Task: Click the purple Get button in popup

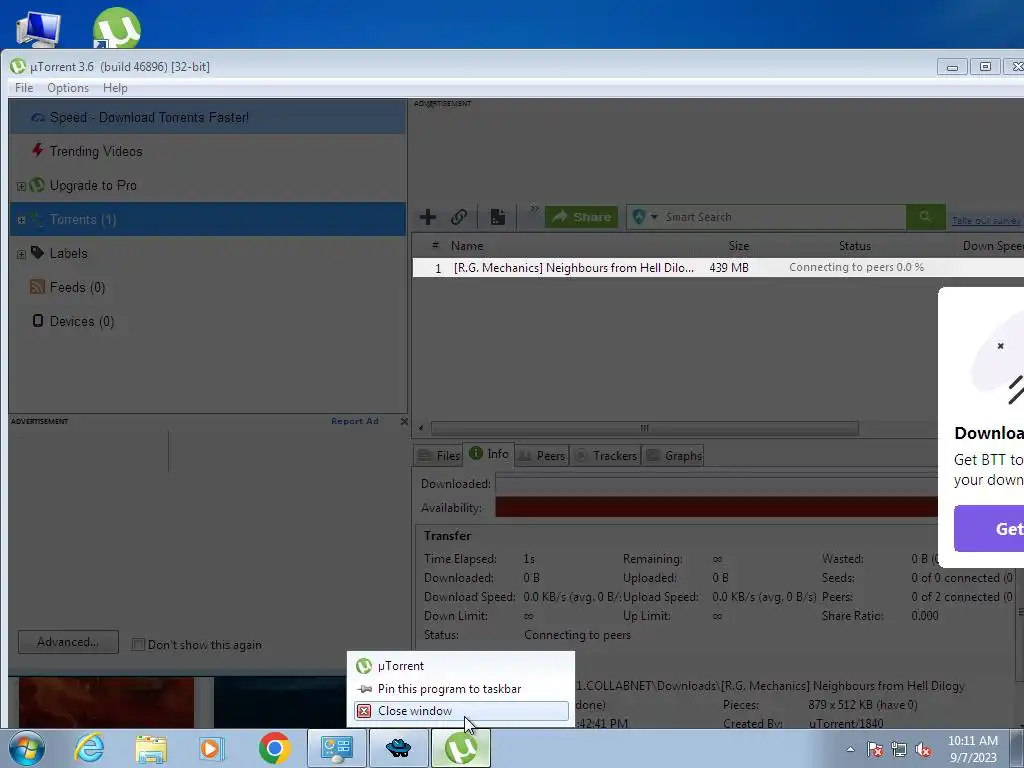Action: click(989, 528)
